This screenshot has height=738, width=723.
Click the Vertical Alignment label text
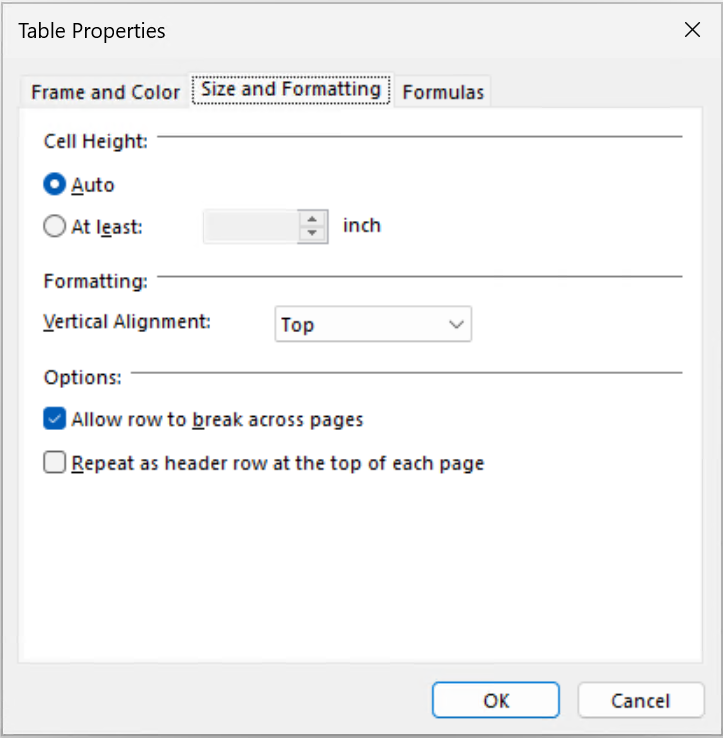128,322
